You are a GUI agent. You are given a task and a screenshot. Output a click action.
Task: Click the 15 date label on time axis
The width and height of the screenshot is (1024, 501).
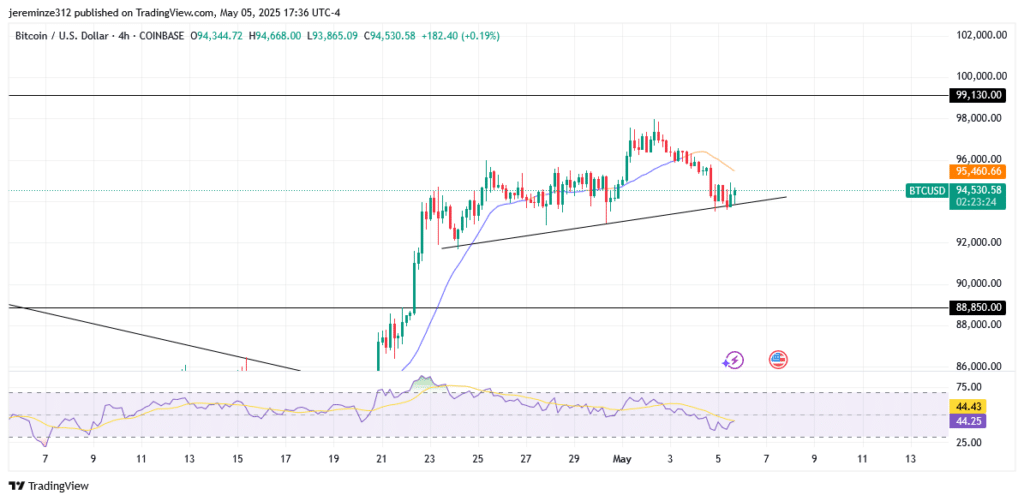point(237,459)
